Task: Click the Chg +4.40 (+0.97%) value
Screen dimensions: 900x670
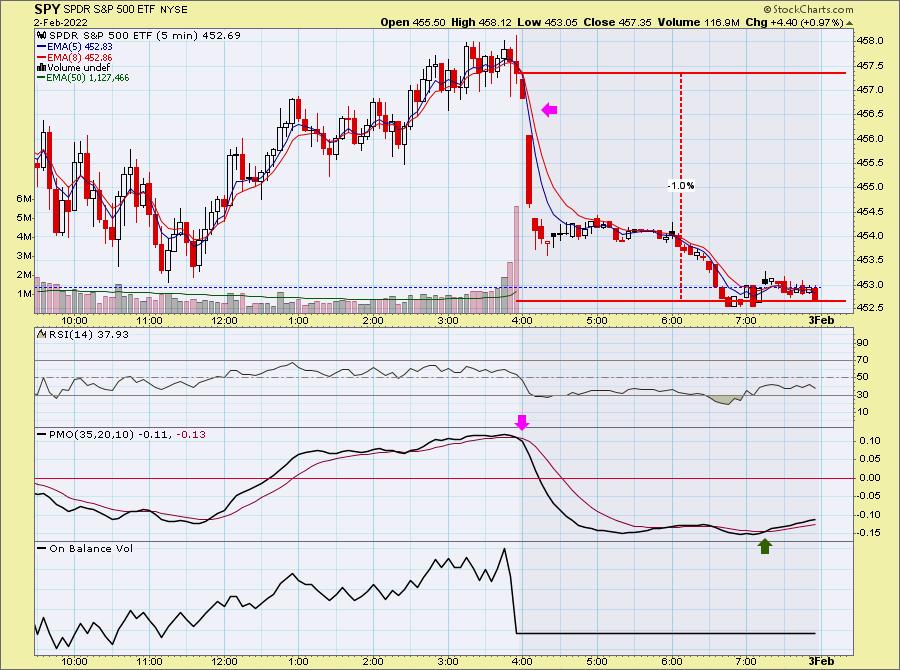Action: click(794, 22)
